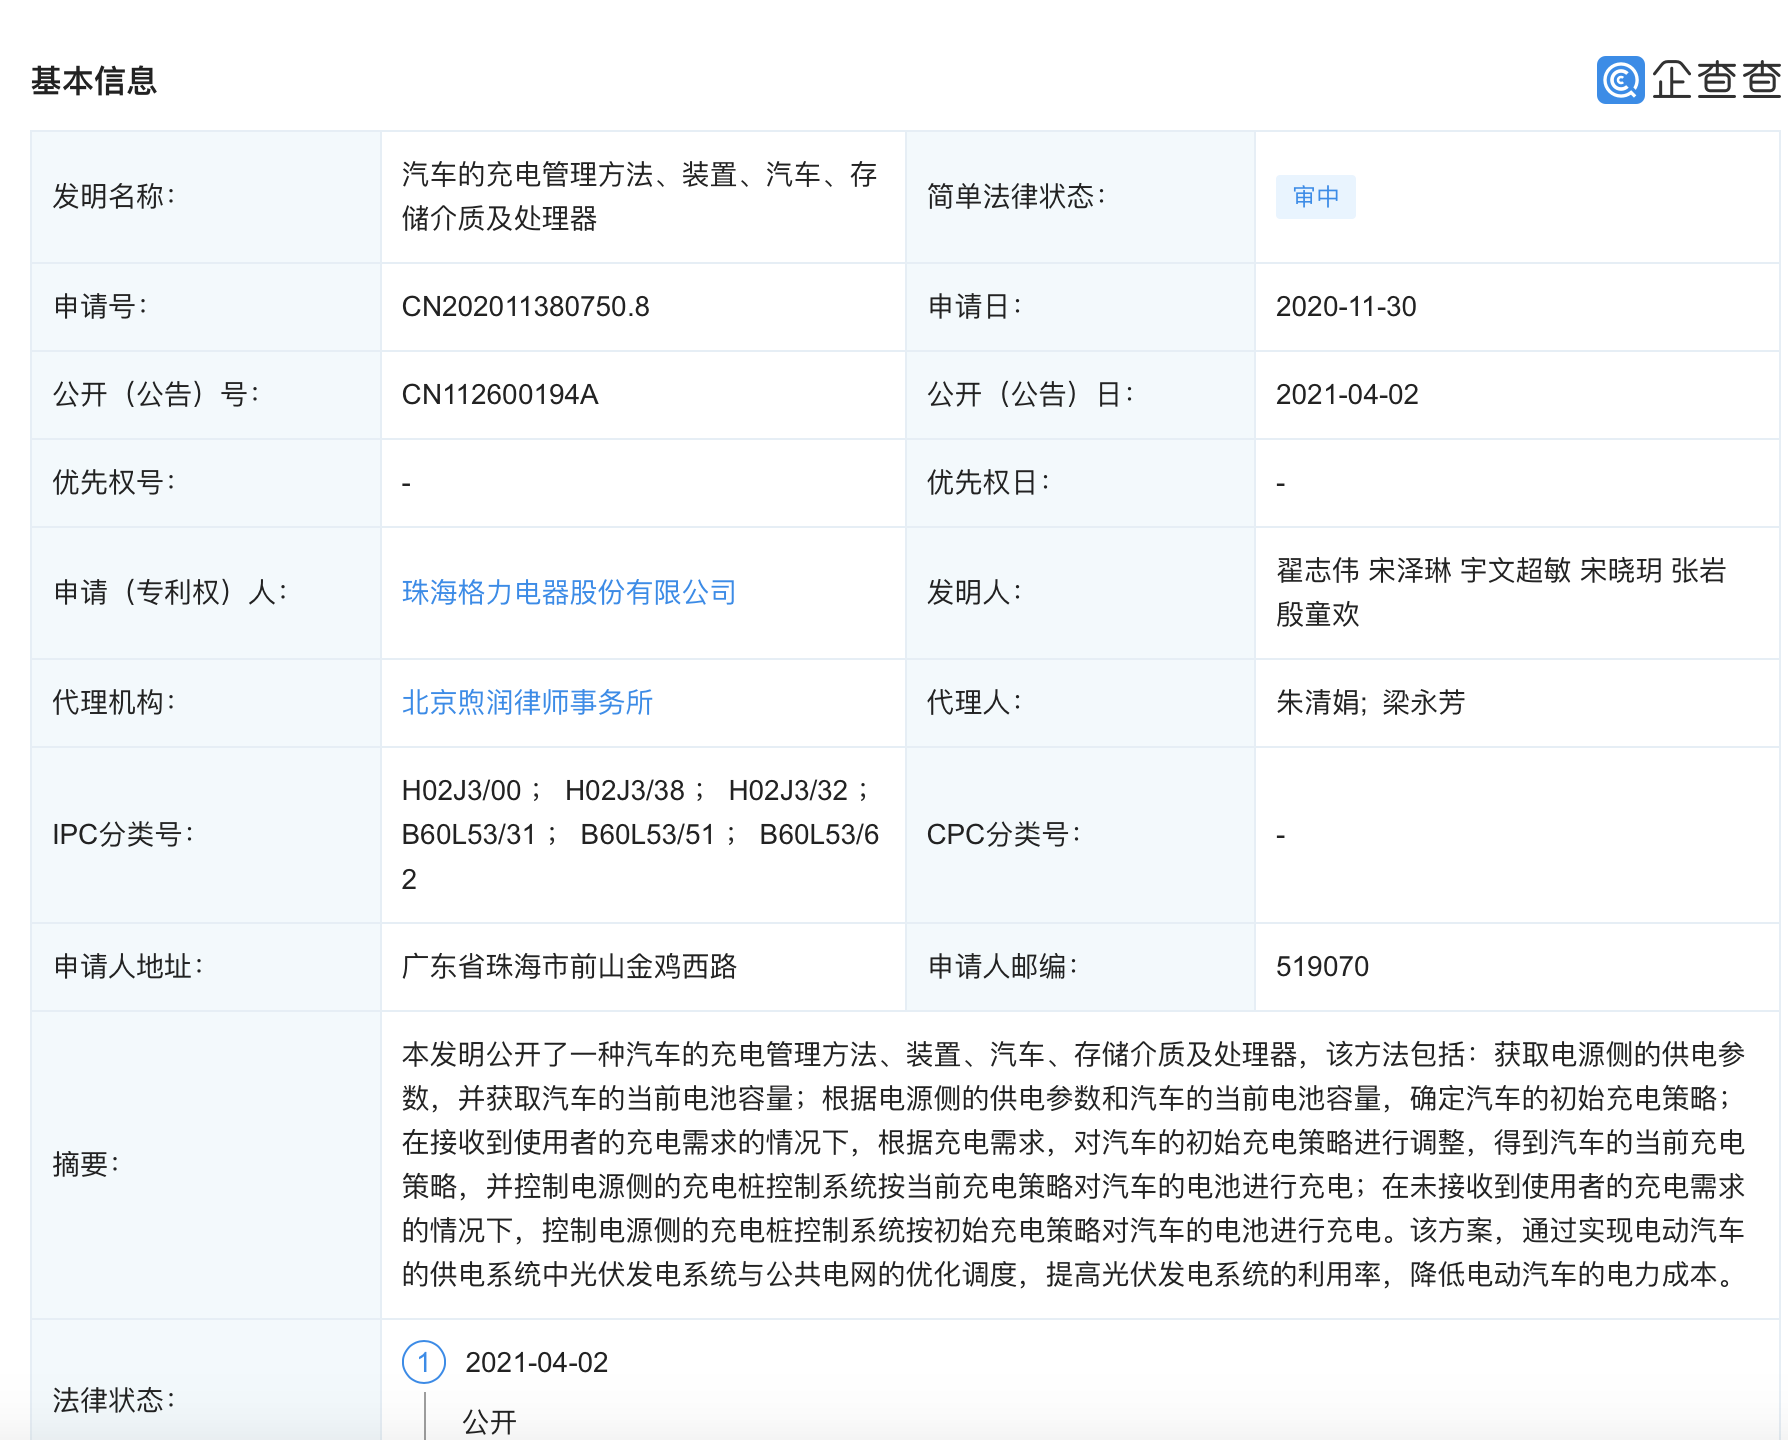1788x1440 pixels.
Task: Click the 公开（公告）日 value 2021-04-02
Action: coord(1347,395)
